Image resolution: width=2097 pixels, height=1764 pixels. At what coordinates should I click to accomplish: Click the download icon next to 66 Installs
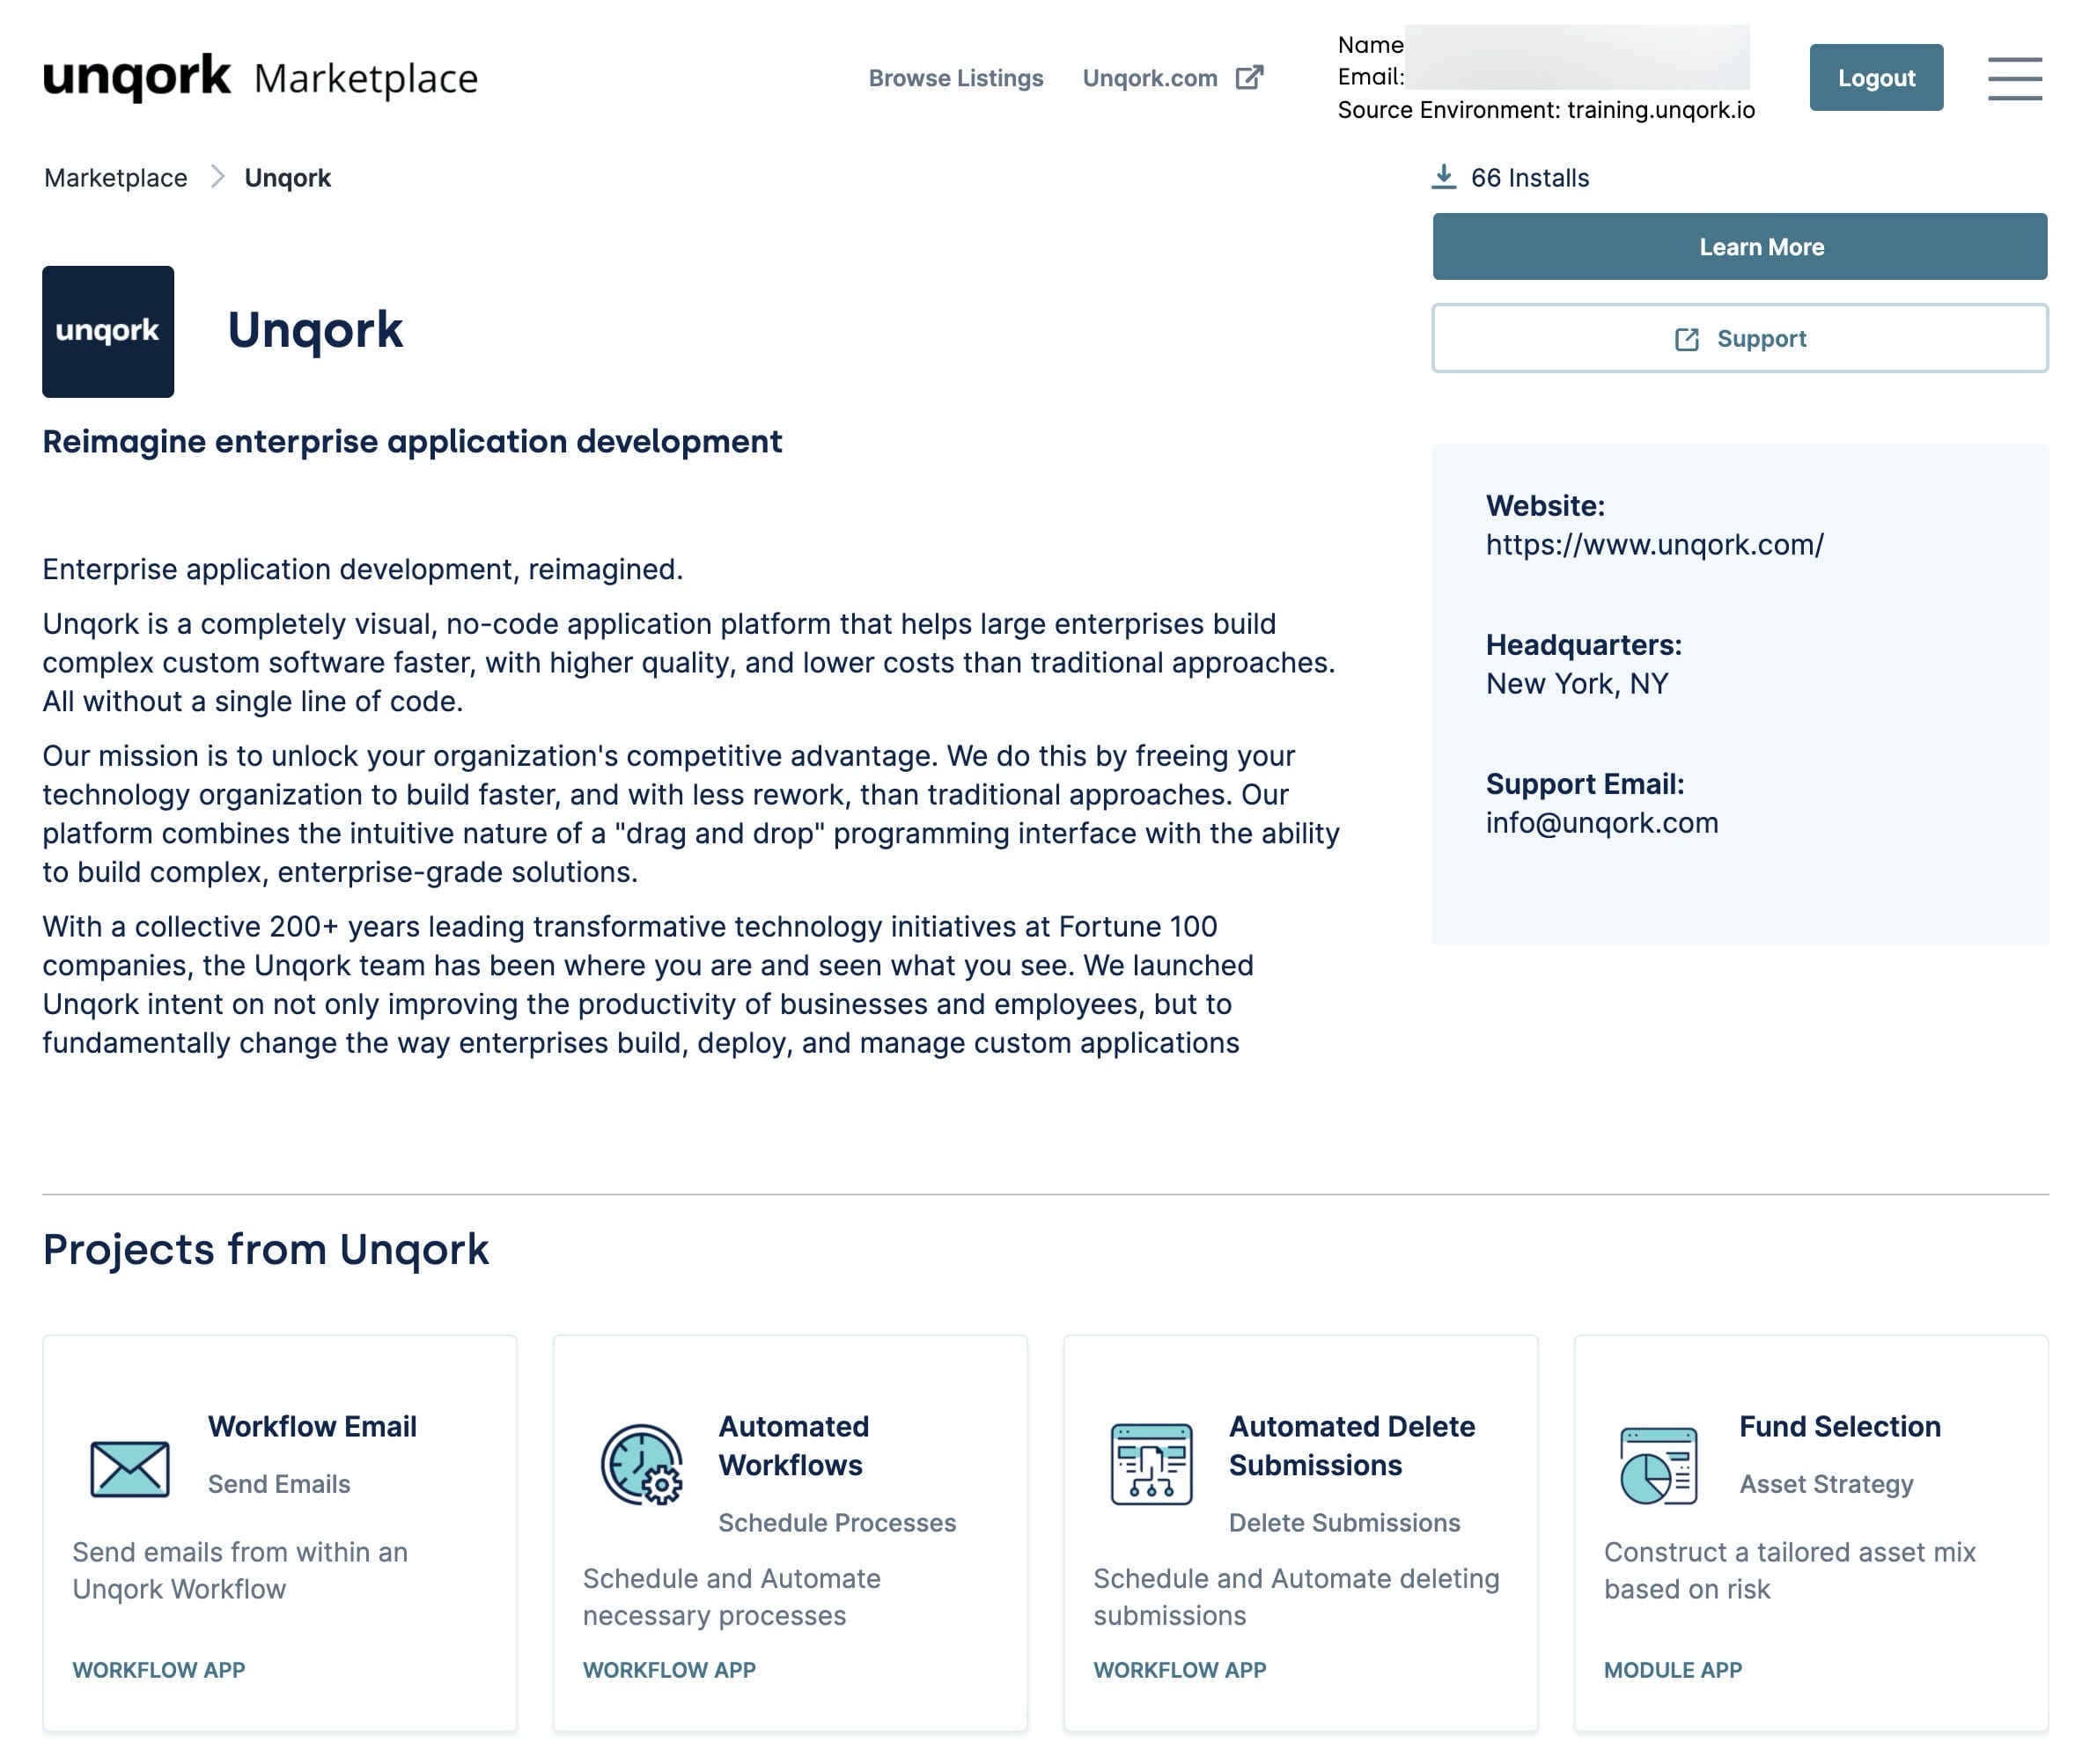1443,177
